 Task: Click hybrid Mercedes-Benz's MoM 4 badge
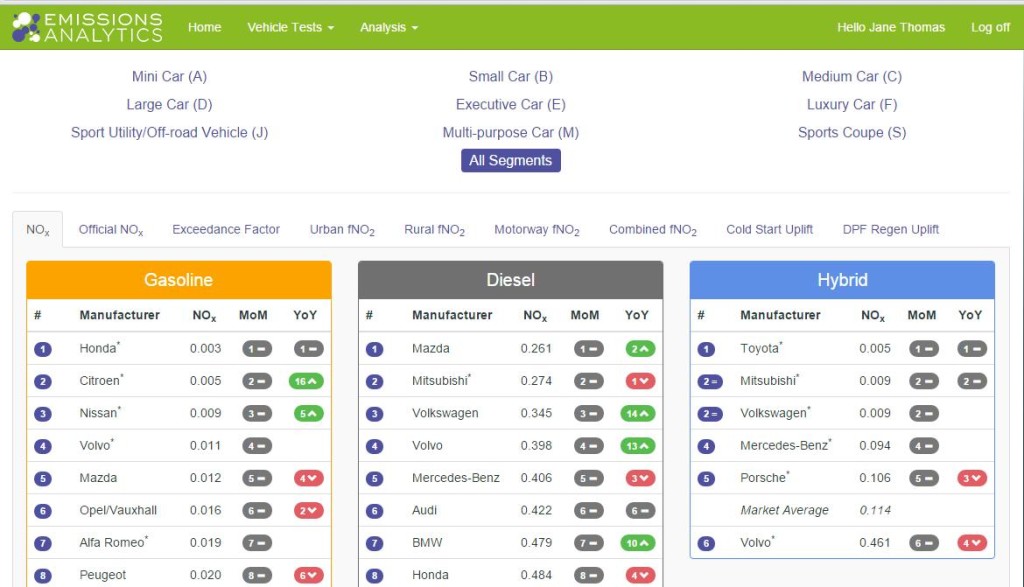pos(923,446)
